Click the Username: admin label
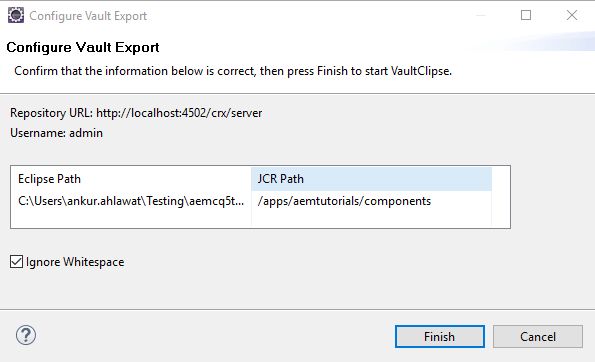Viewport: 595px width, 362px height. coord(57,133)
